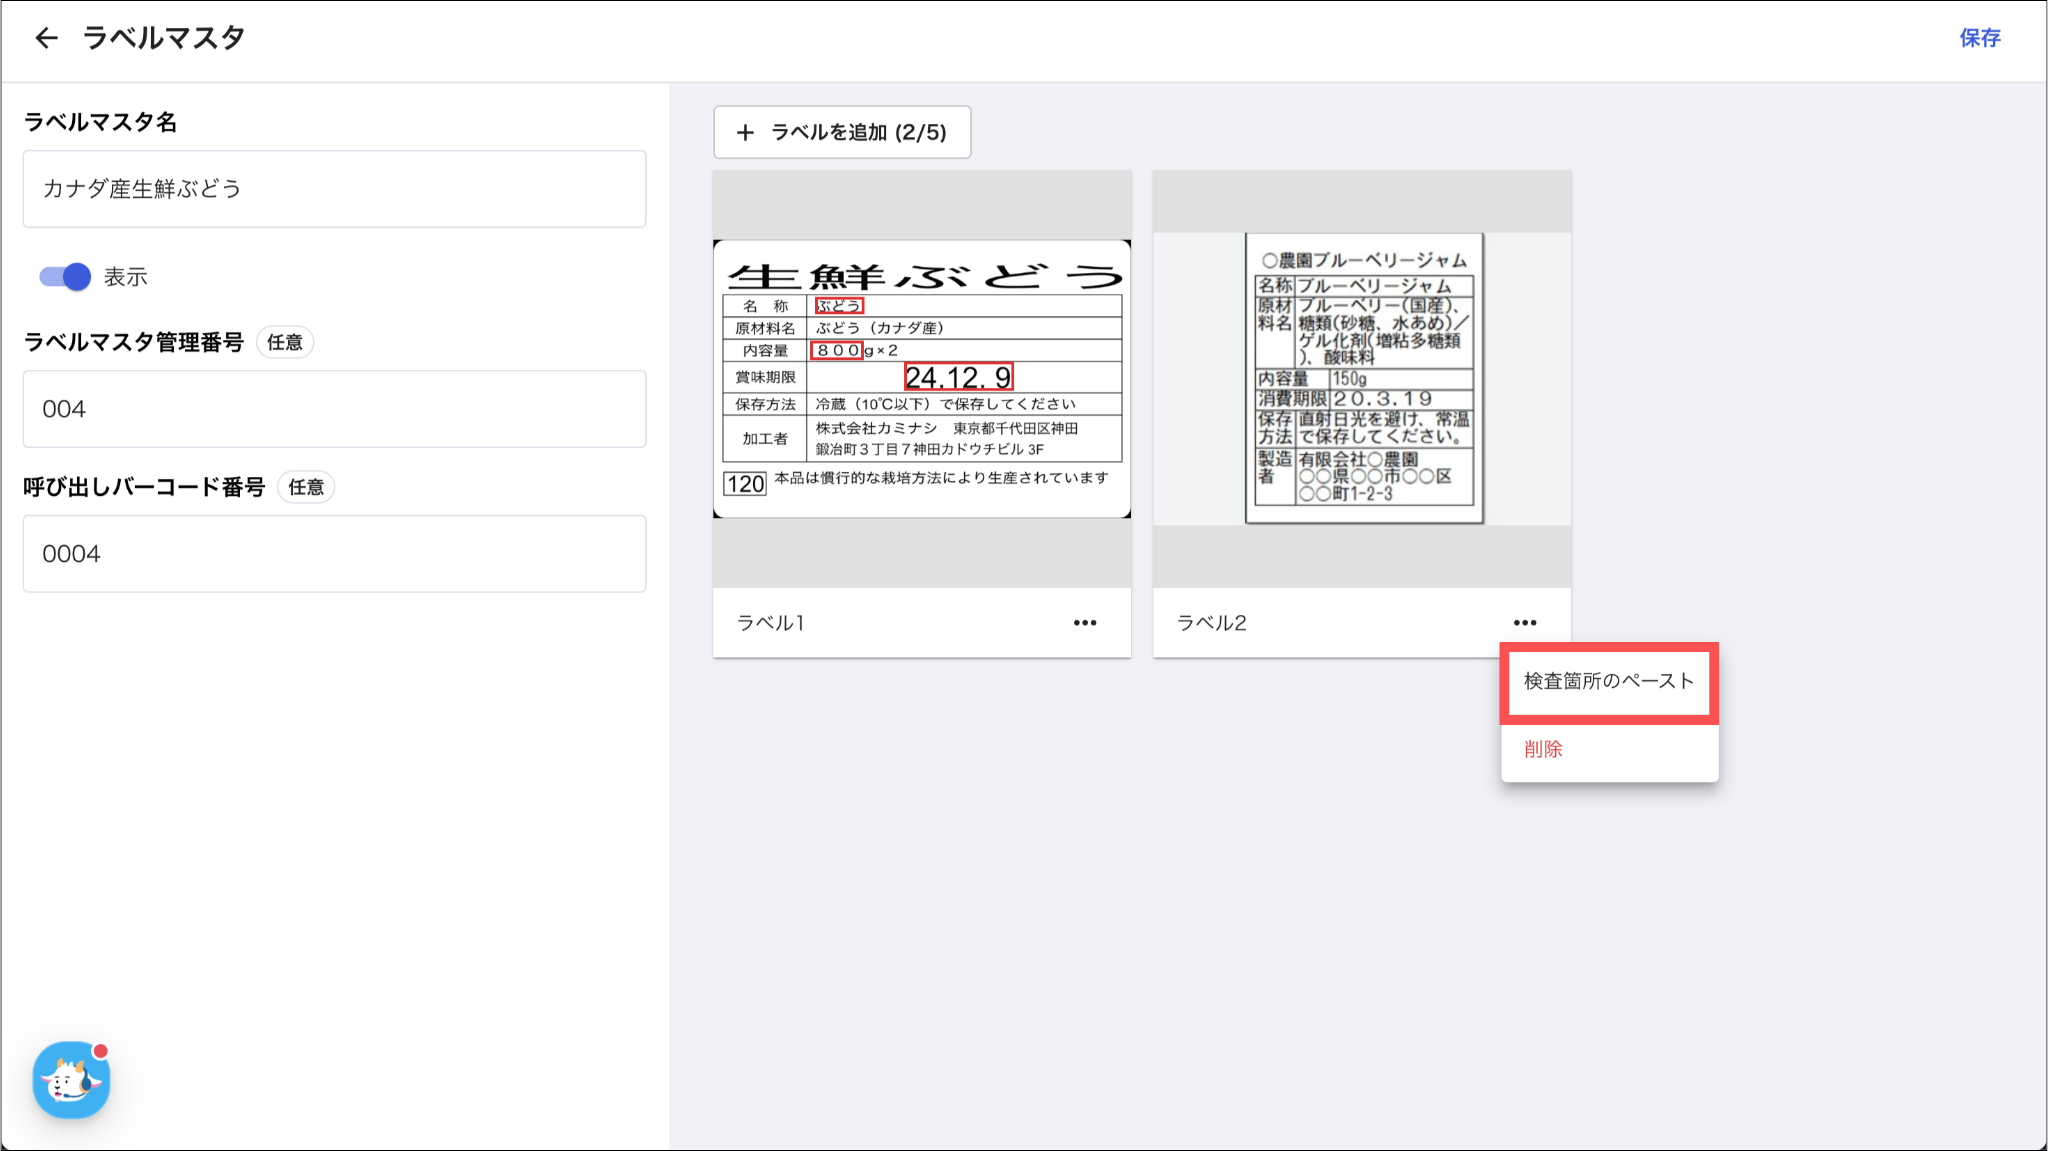Click the 呼び出しバーコード番号 field with 0004
Screen dimensions: 2048x1151
[334, 554]
